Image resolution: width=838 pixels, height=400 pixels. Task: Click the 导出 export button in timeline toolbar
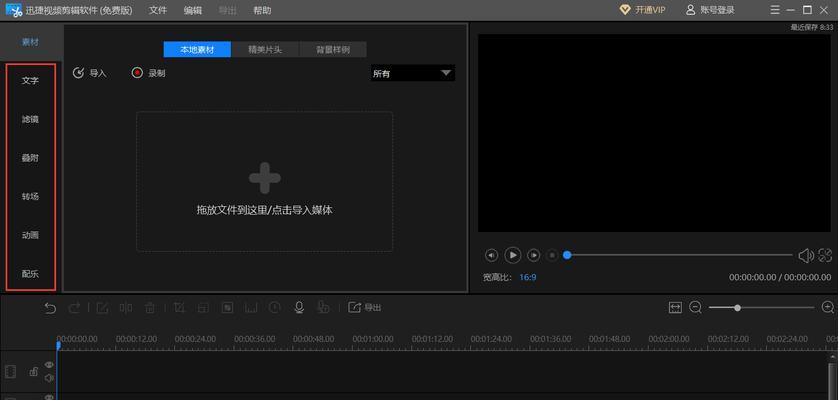(x=365, y=308)
